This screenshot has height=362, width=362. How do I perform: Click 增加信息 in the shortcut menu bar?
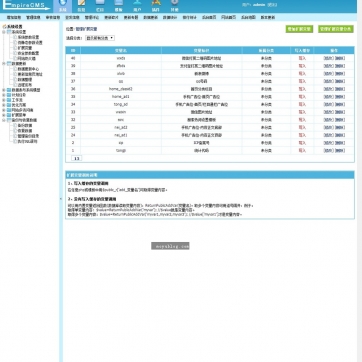[x=14, y=17]
